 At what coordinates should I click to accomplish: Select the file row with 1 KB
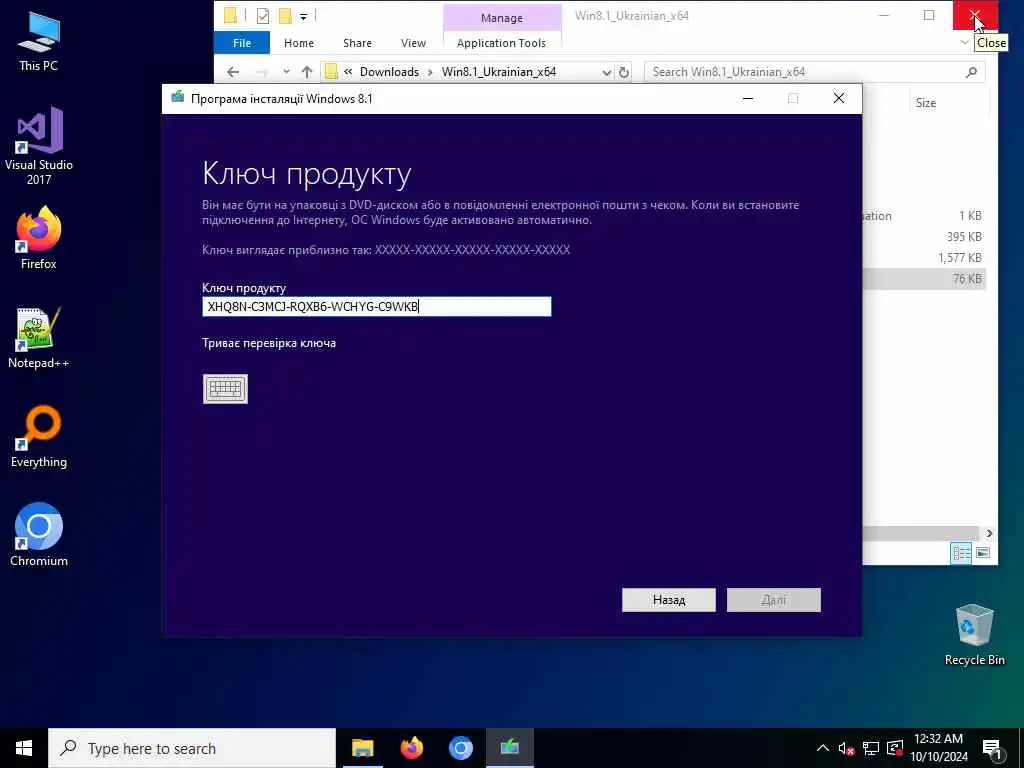point(924,216)
